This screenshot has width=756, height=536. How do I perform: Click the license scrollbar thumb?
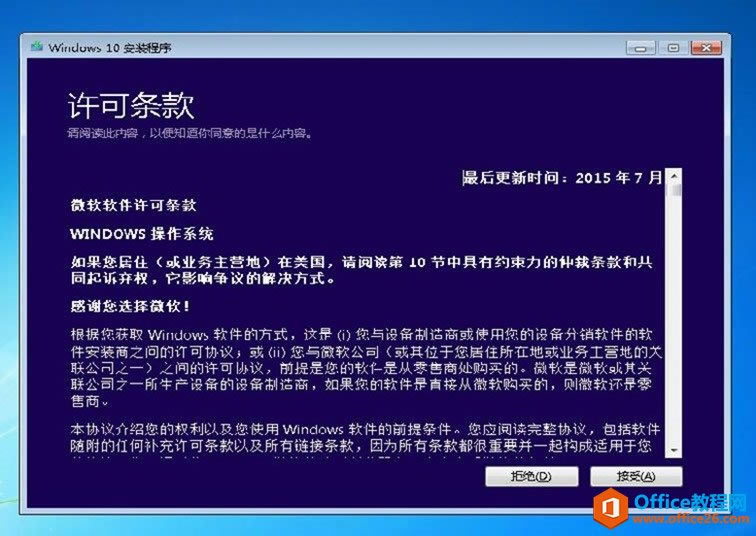676,190
